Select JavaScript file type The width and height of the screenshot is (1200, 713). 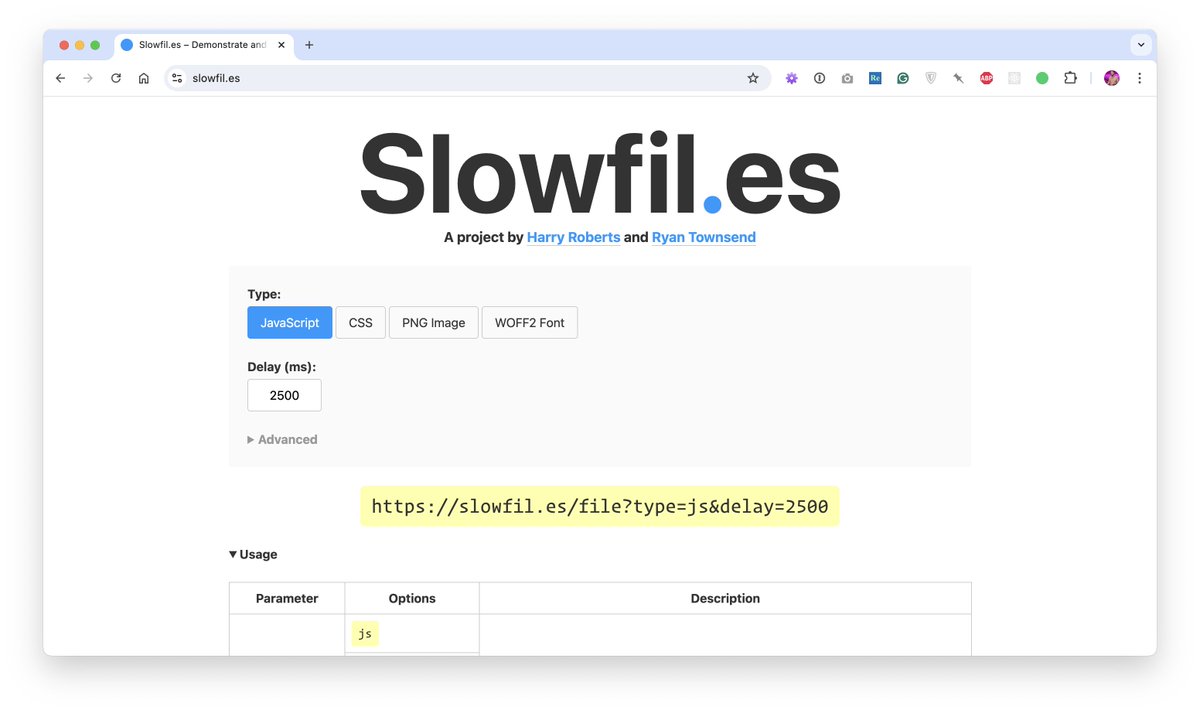[x=290, y=323]
